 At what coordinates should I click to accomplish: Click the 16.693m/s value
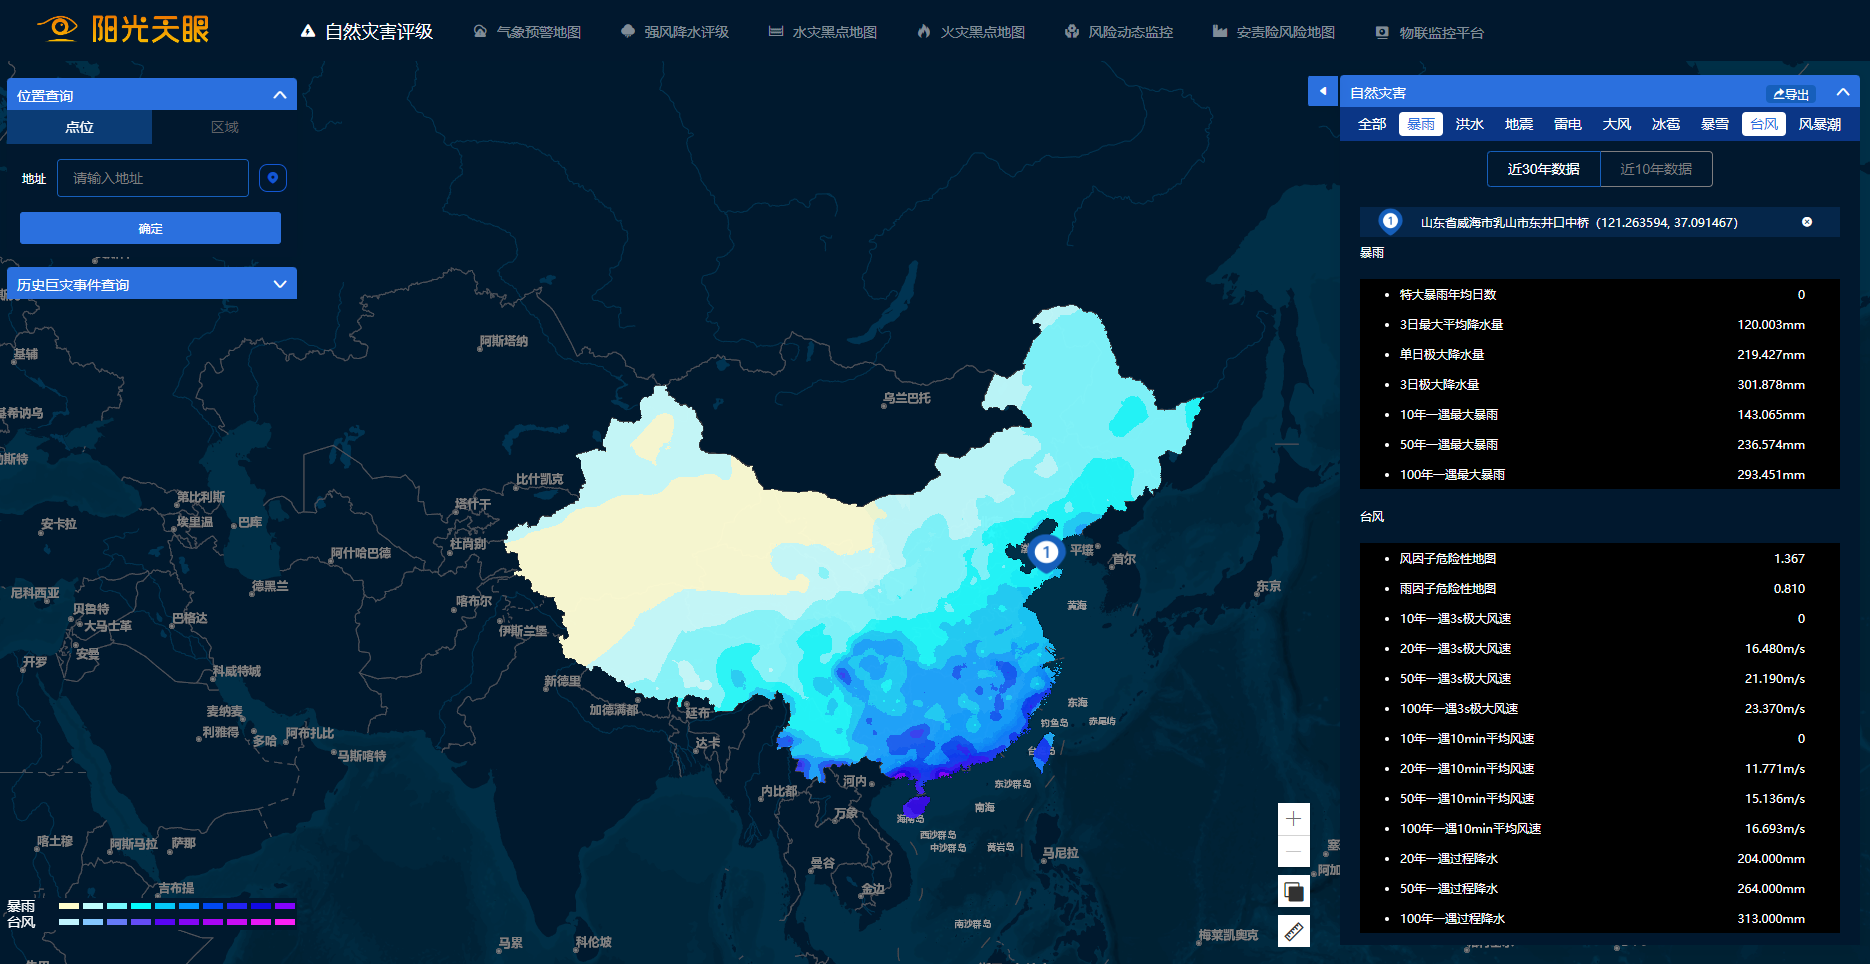1775,828
